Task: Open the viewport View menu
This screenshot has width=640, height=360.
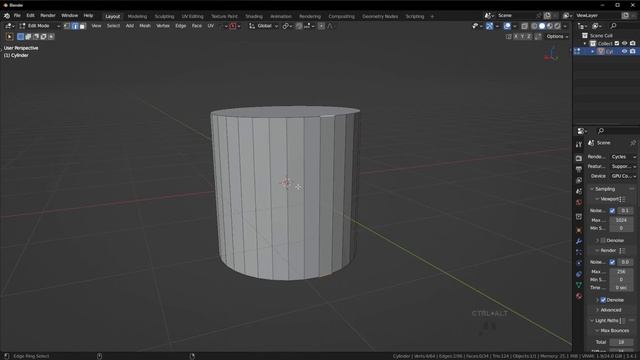Action: pos(96,26)
